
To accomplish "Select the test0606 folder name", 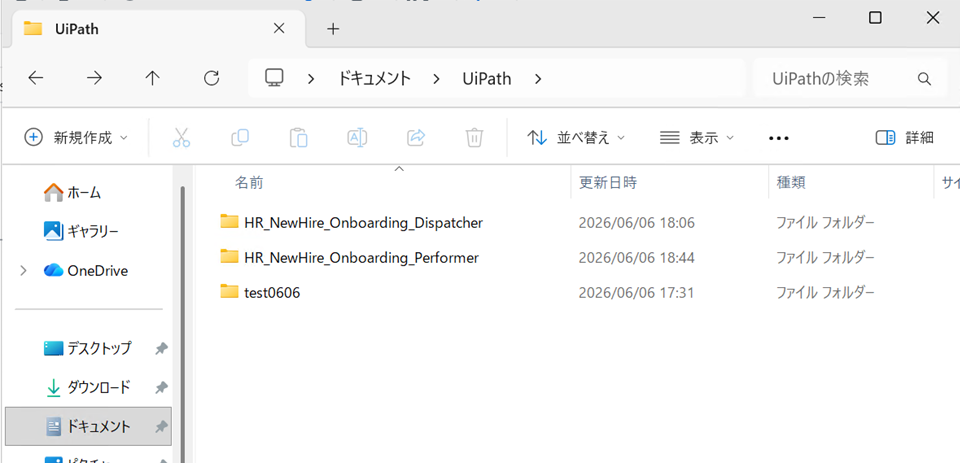I will pyautogui.click(x=272, y=293).
